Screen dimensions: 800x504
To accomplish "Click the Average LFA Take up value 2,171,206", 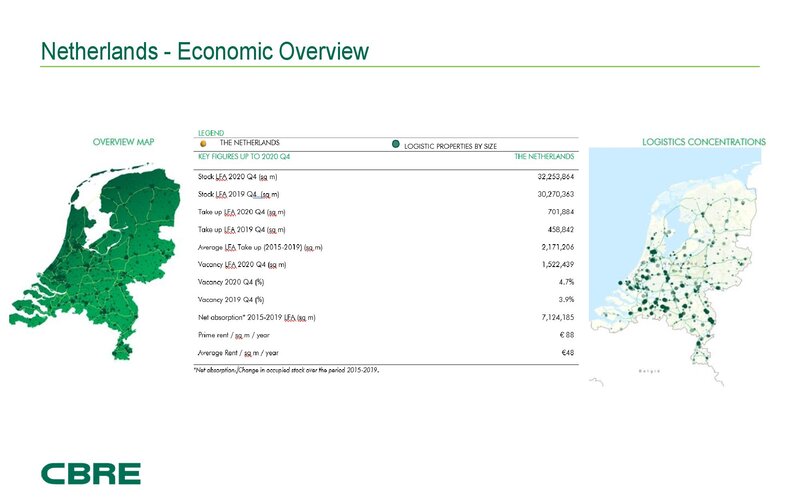I will point(552,247).
